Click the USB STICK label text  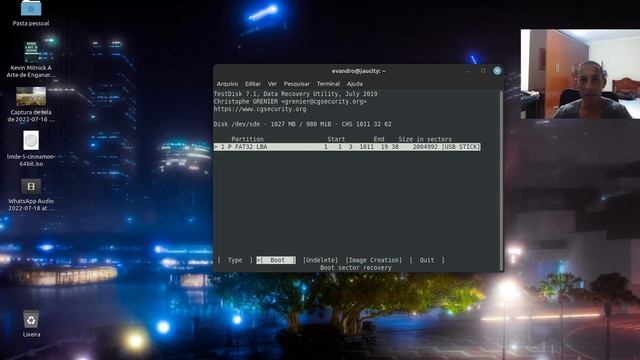(461, 147)
